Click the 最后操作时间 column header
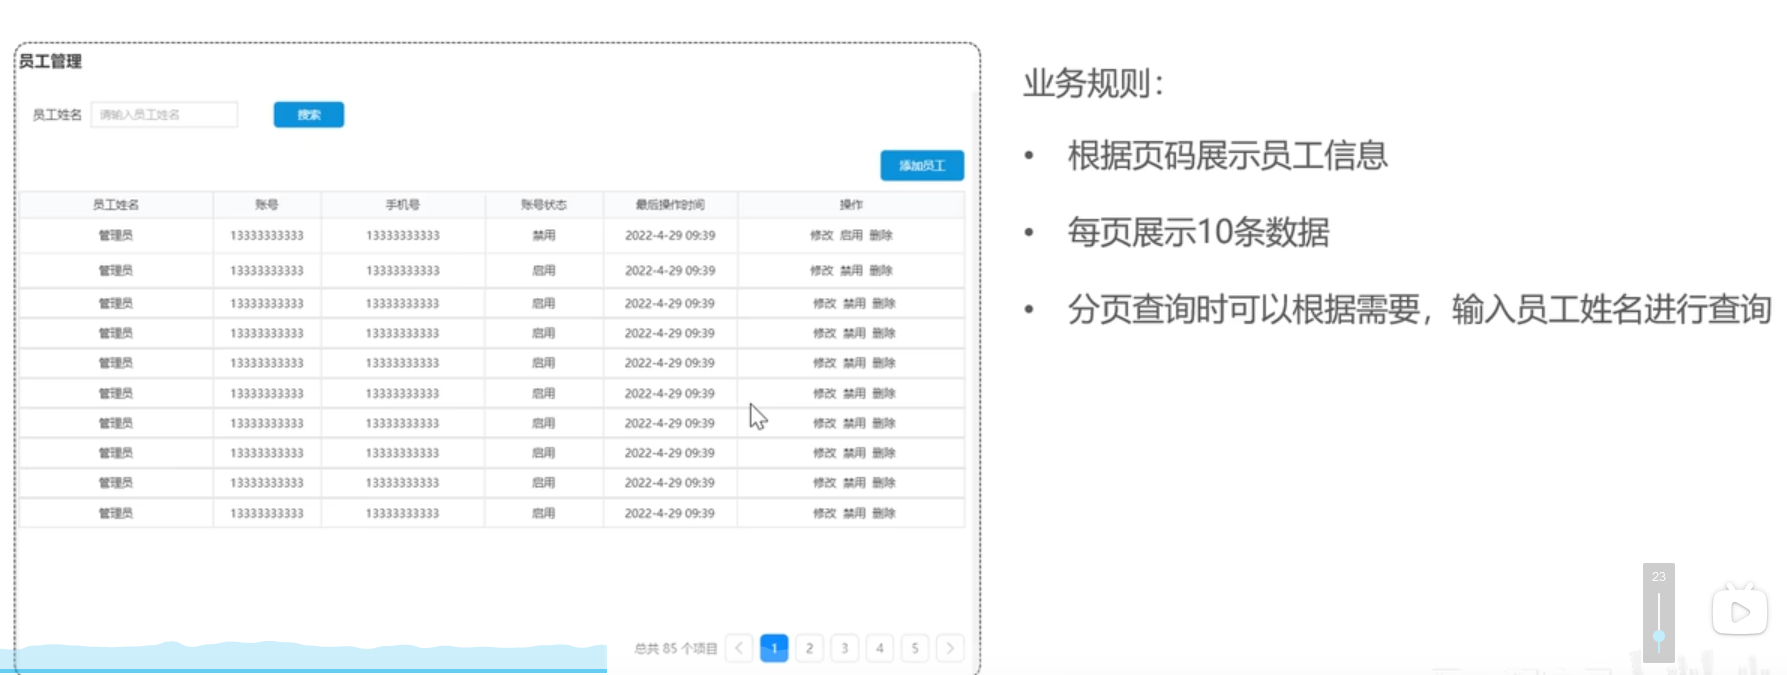 pyautogui.click(x=670, y=205)
